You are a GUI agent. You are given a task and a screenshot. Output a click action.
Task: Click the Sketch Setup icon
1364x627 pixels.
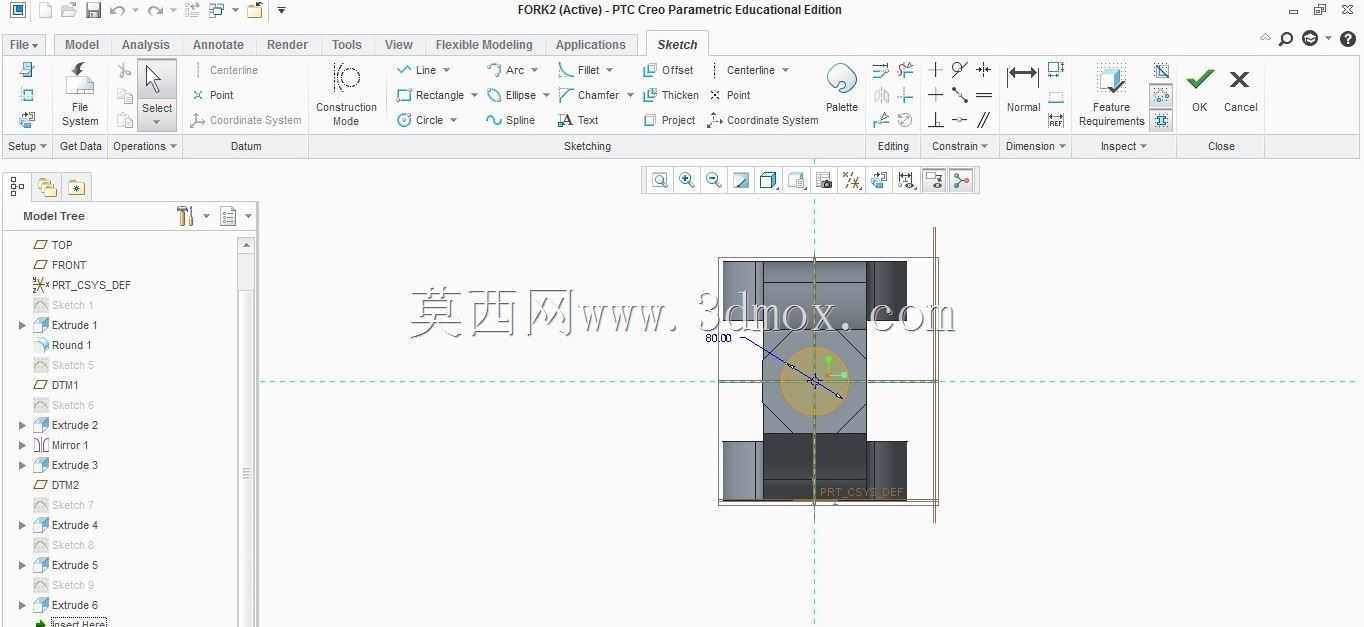[x=27, y=70]
